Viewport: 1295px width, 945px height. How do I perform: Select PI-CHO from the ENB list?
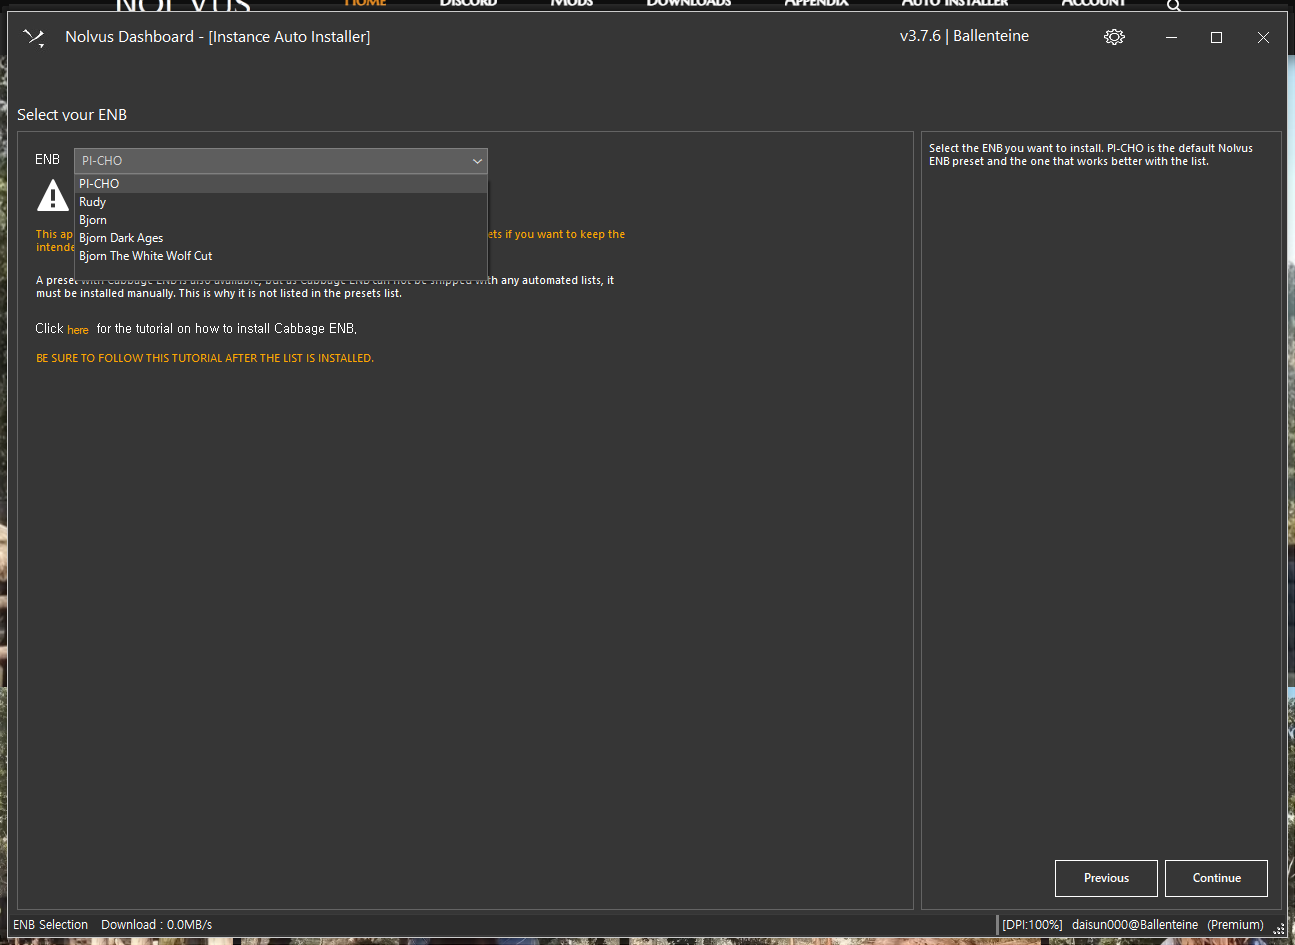(281, 184)
